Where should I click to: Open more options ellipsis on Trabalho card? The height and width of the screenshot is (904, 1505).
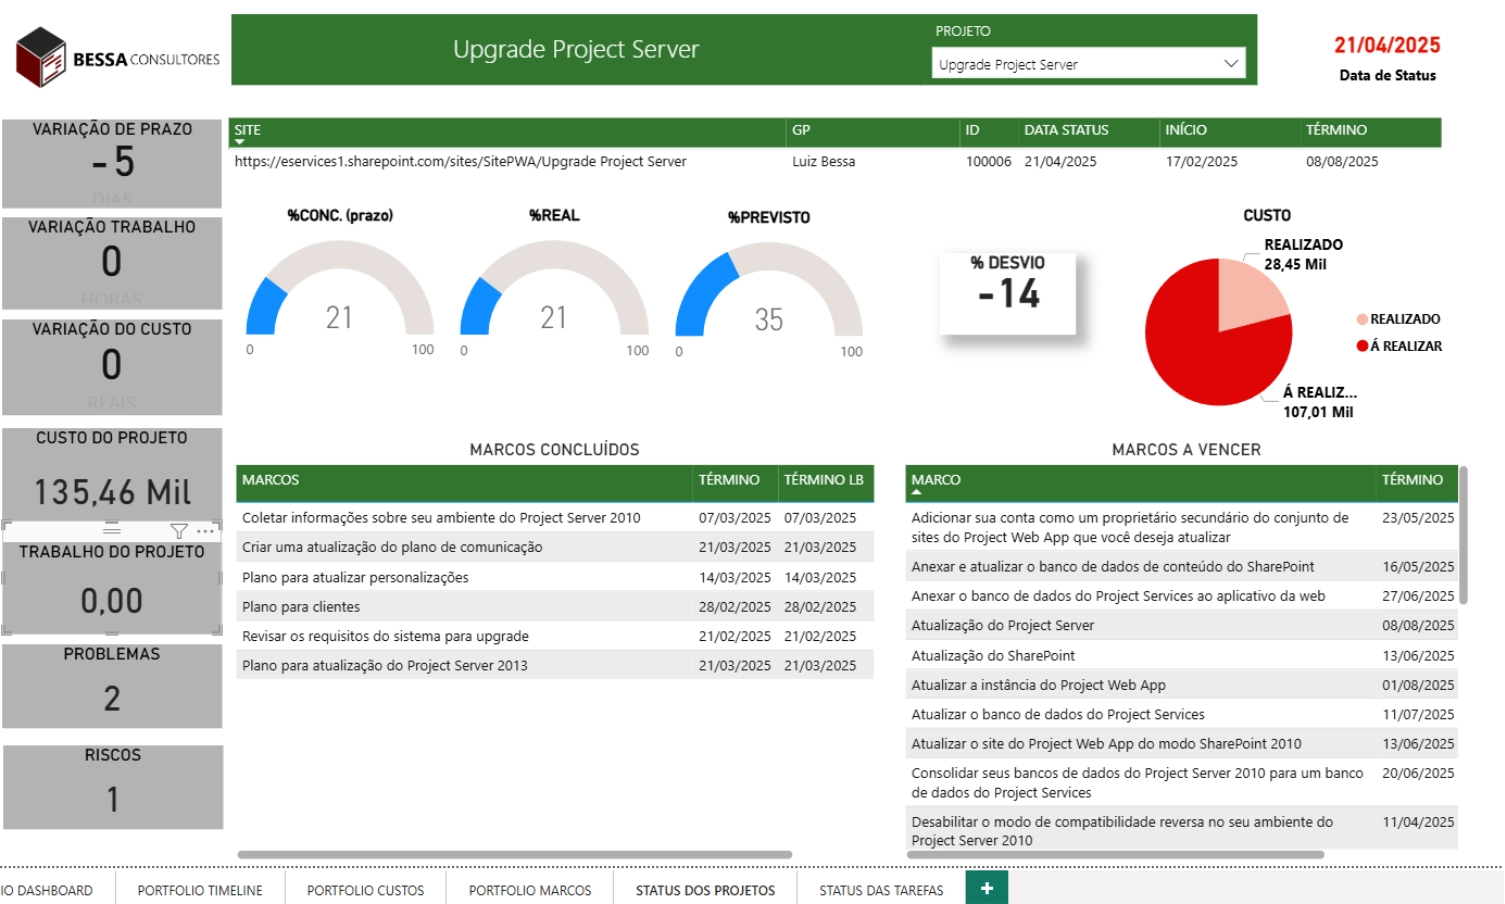[x=206, y=531]
